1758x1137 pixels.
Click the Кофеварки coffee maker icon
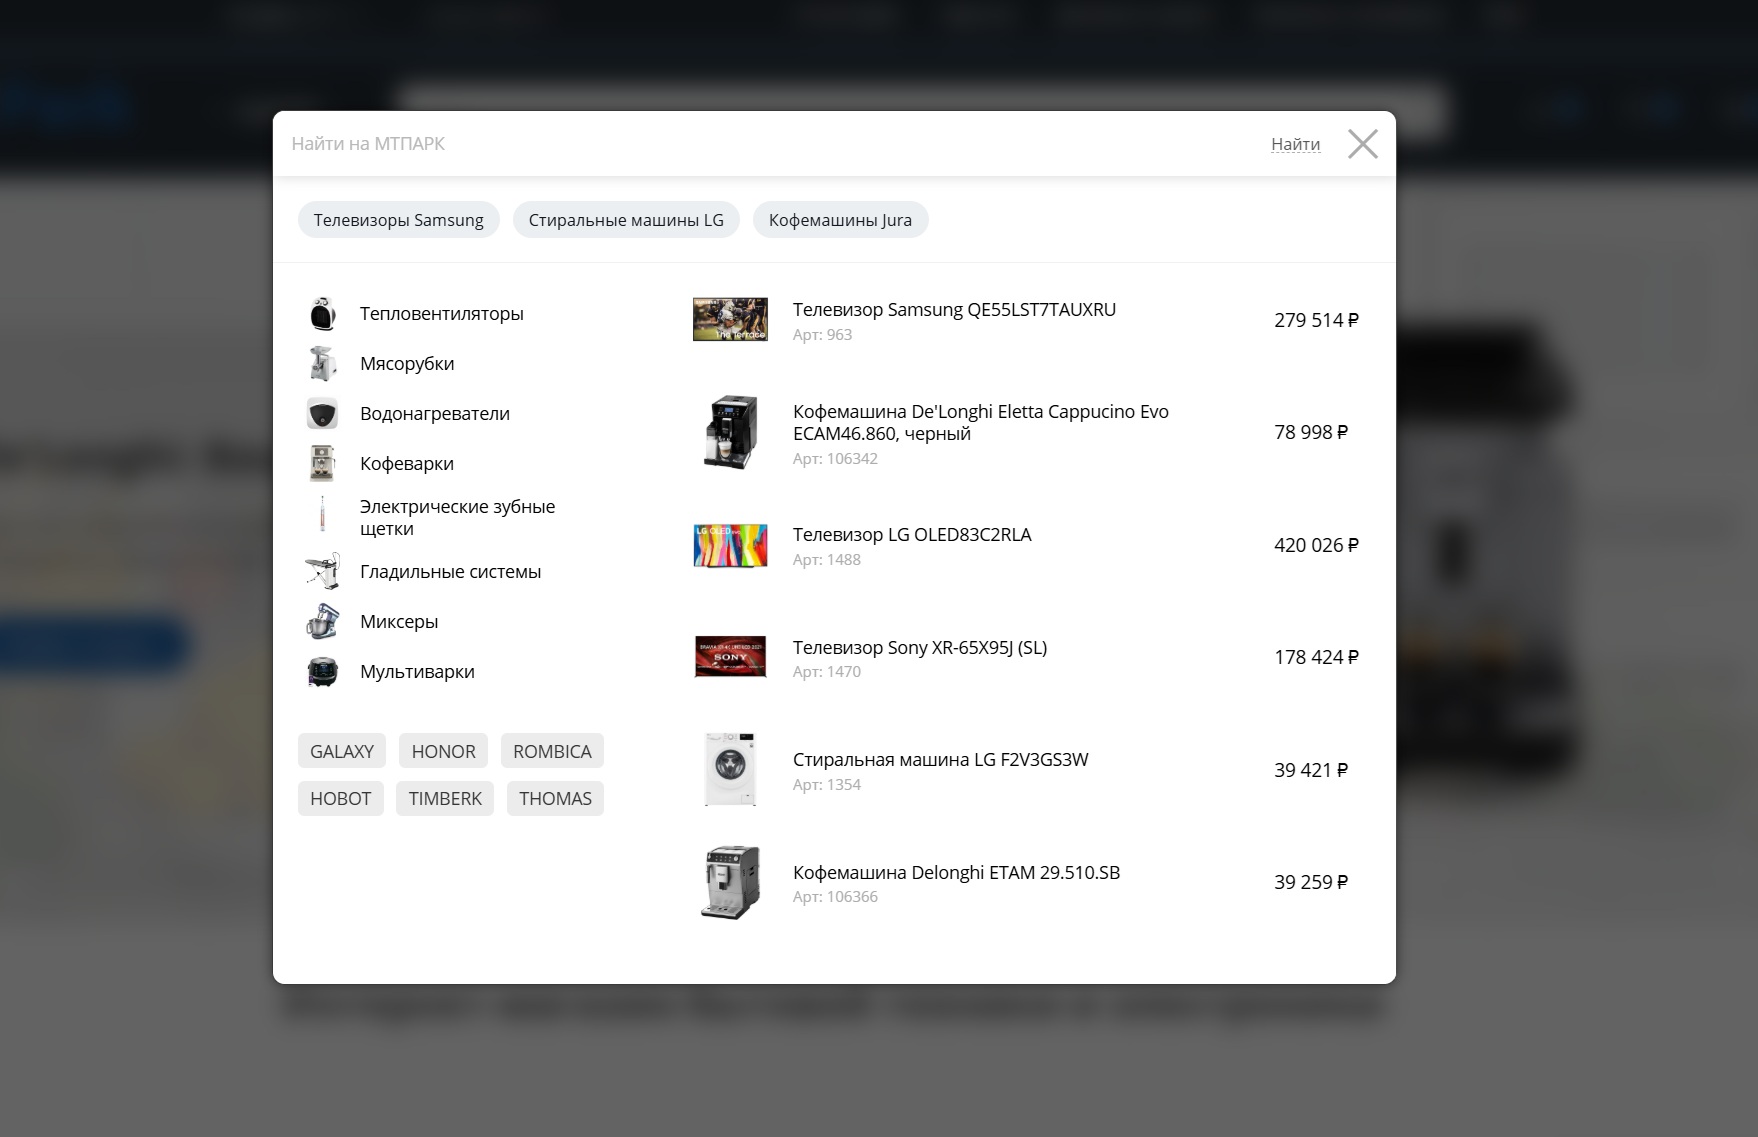tap(322, 464)
